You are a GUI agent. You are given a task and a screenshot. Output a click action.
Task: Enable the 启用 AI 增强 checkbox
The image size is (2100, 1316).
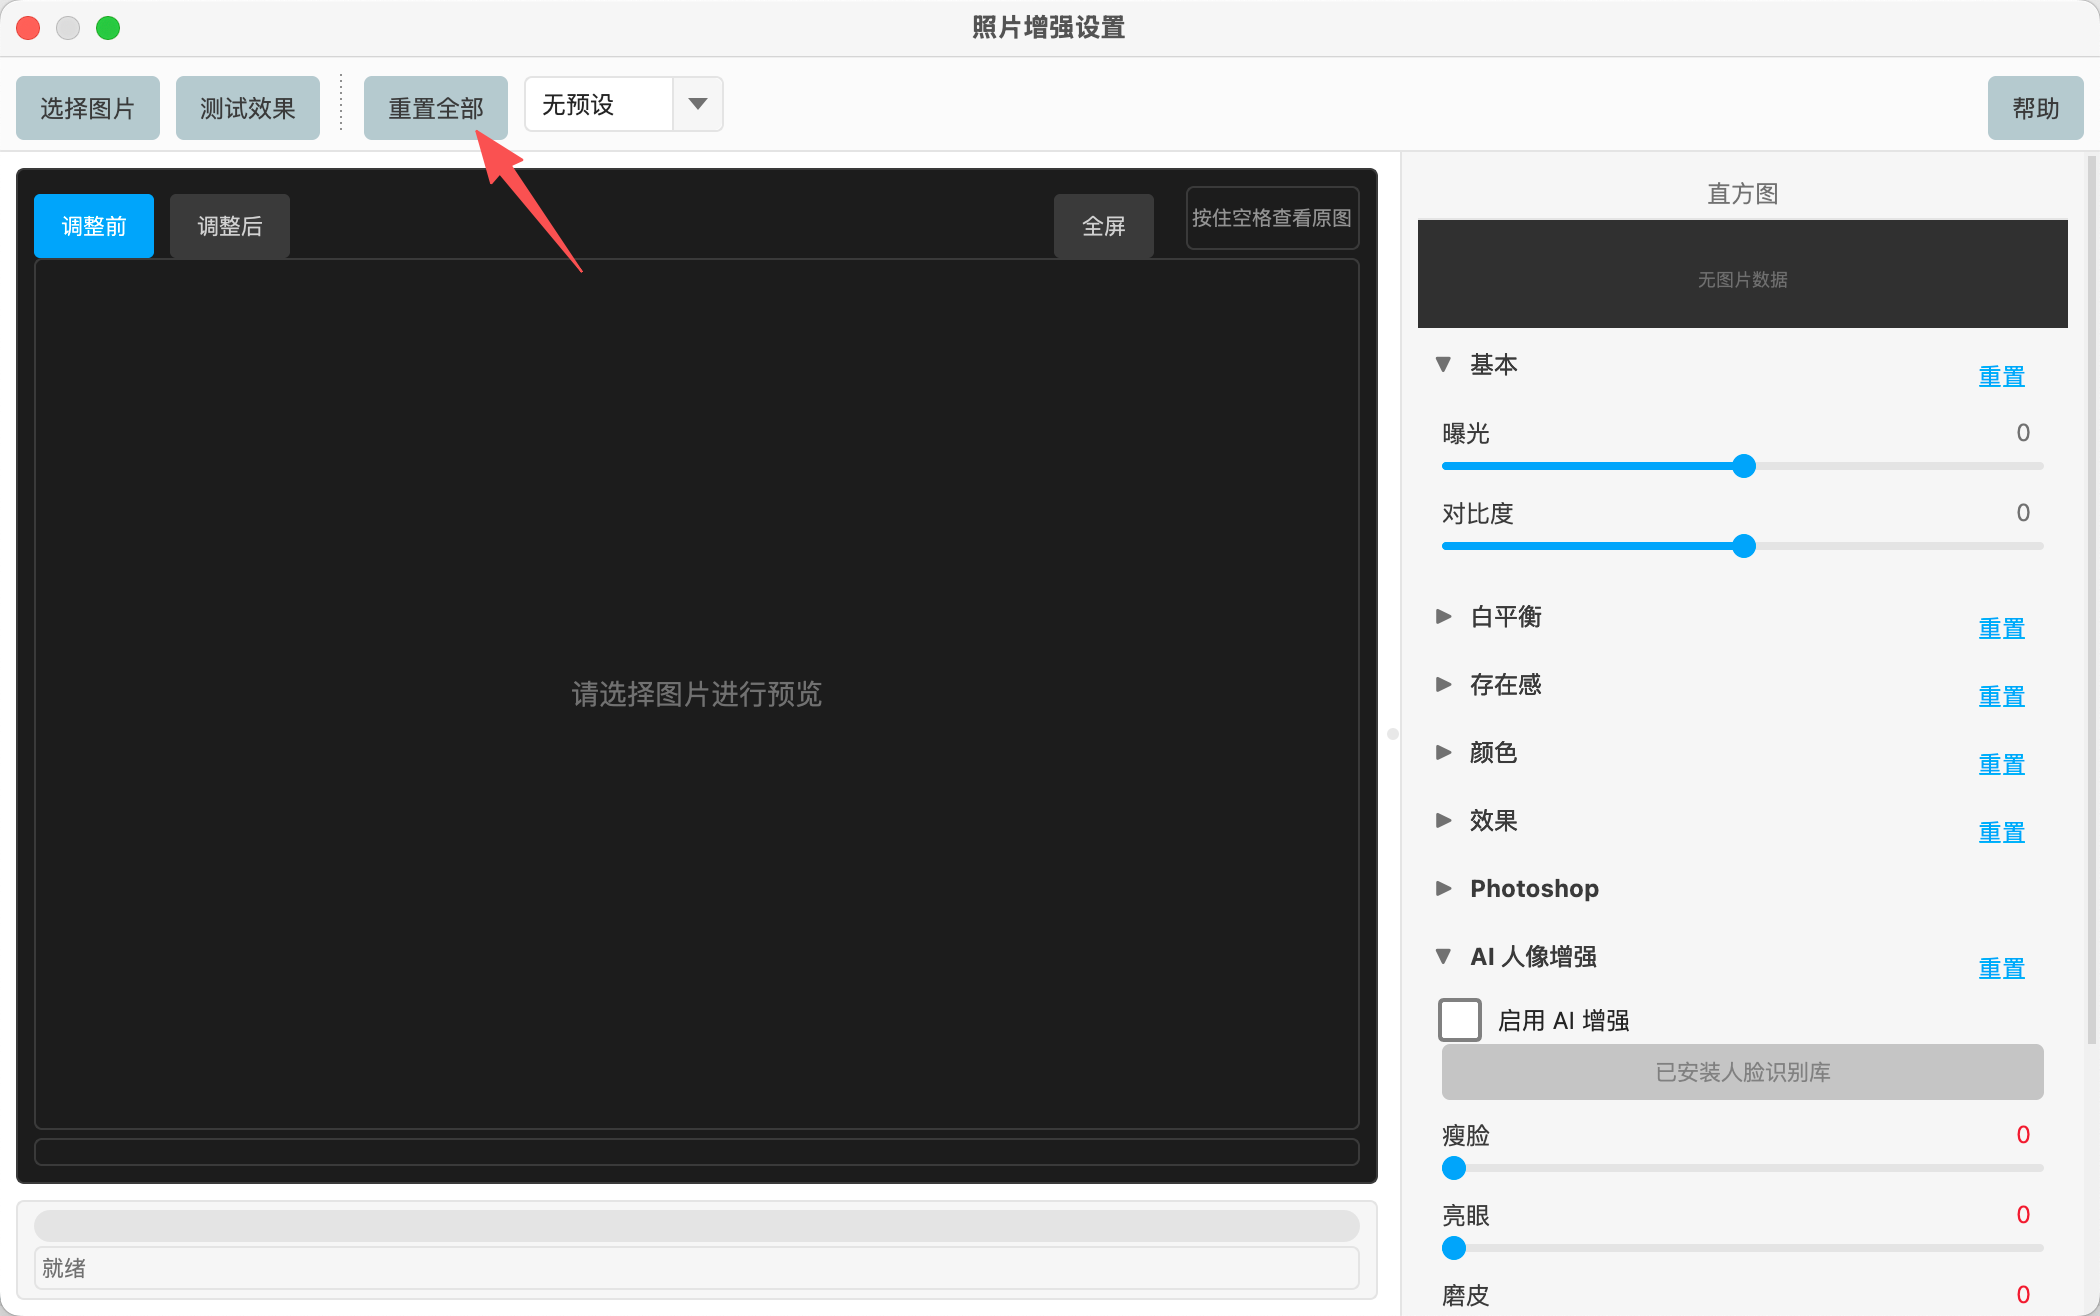(1460, 1019)
